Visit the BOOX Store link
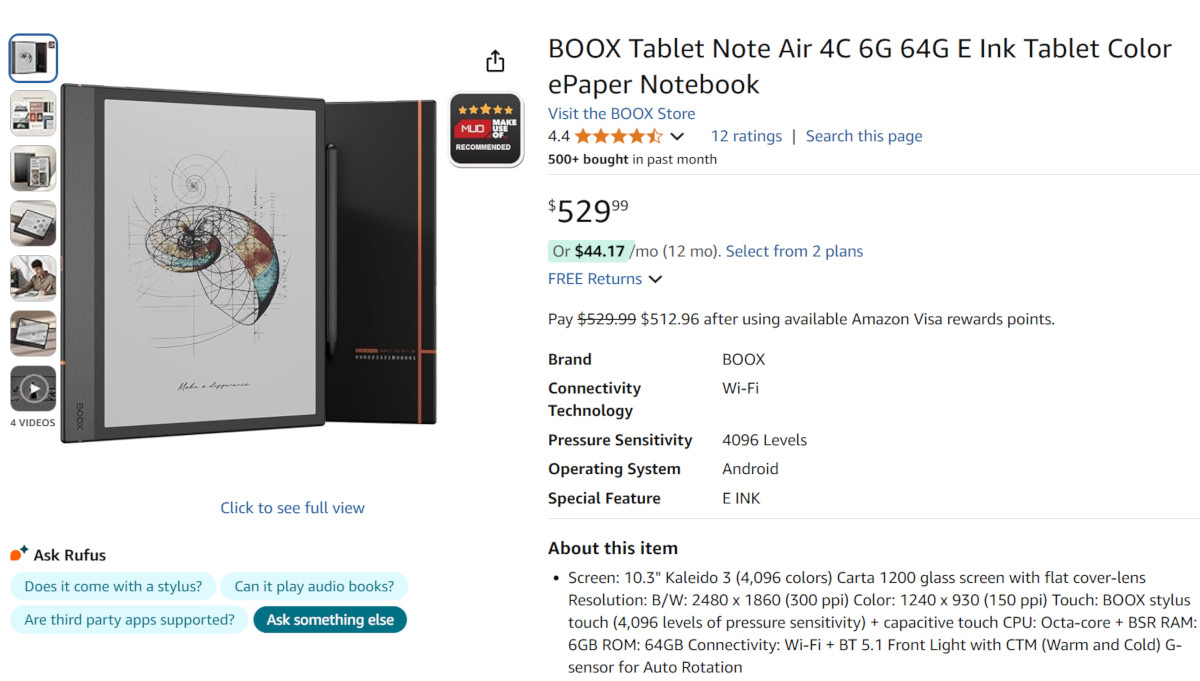1200x681 pixels. click(x=621, y=113)
